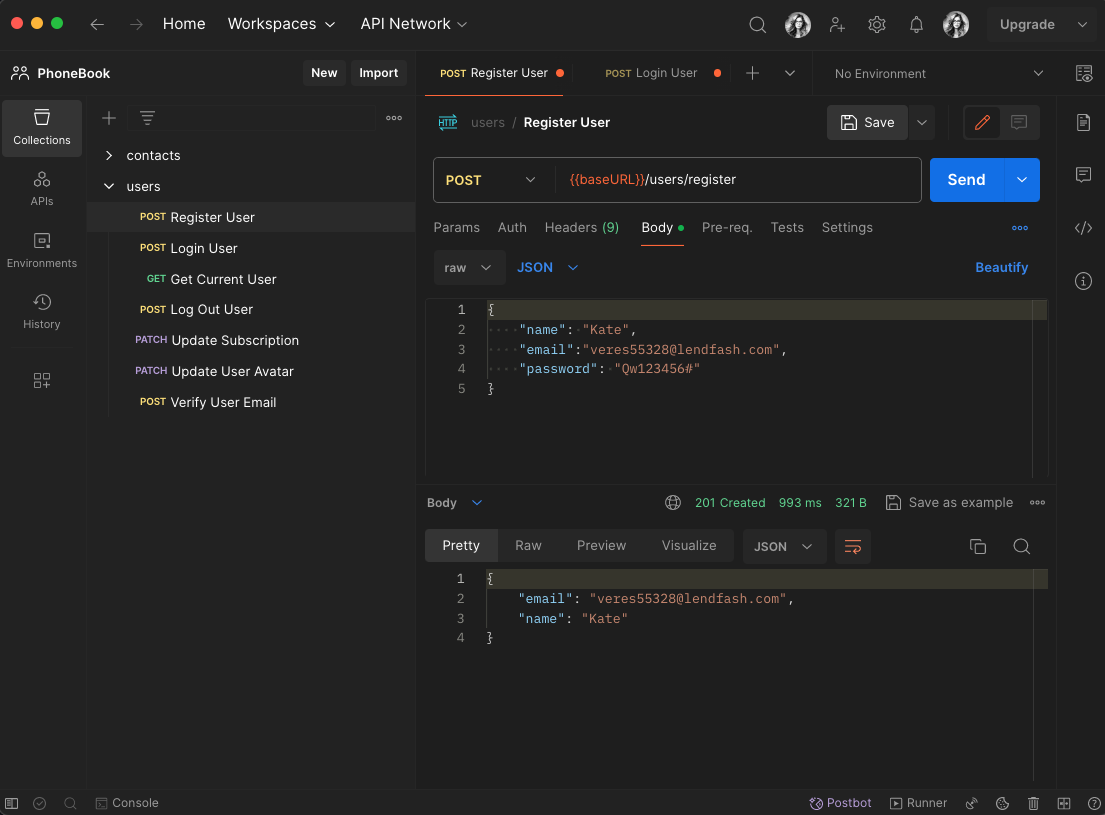Open the comments icon in right sidebar
1105x815 pixels.
[x=1084, y=174]
